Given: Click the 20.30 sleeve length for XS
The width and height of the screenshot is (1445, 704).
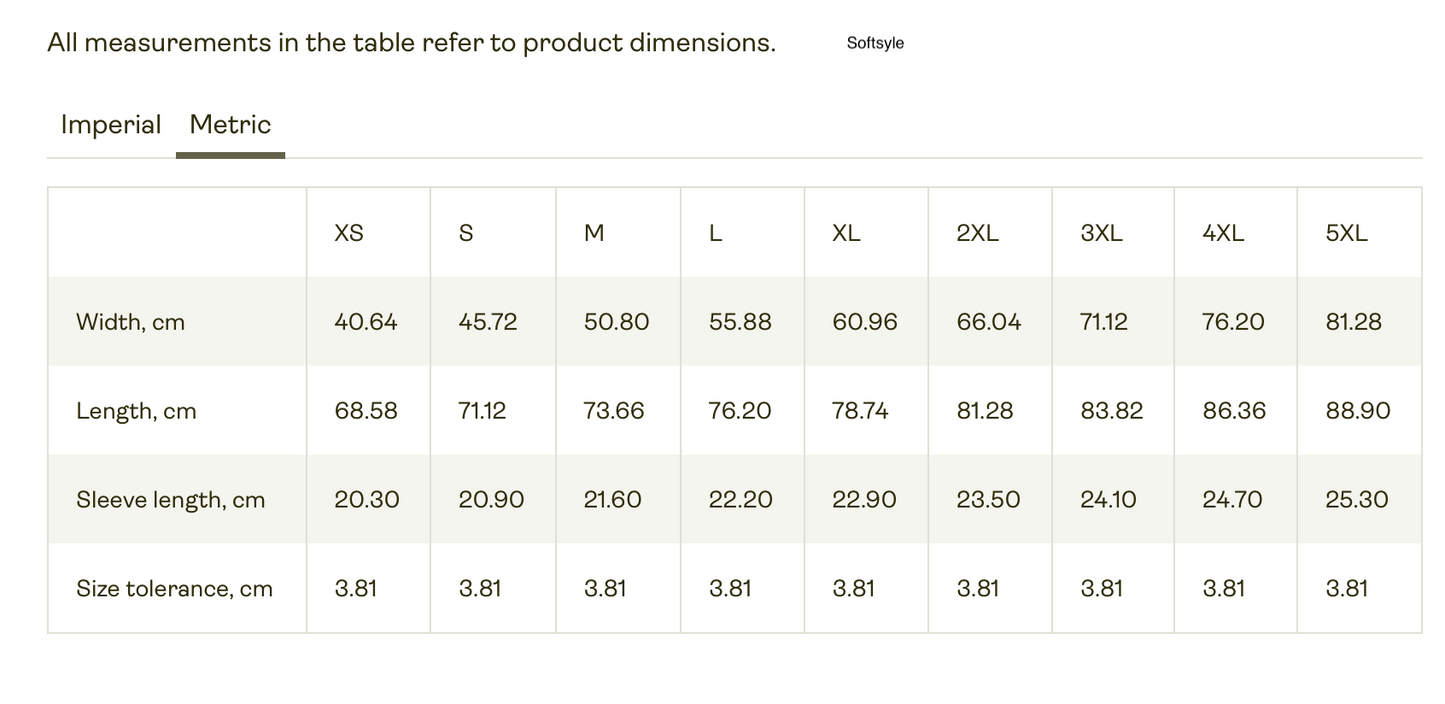Looking at the screenshot, I should (367, 500).
